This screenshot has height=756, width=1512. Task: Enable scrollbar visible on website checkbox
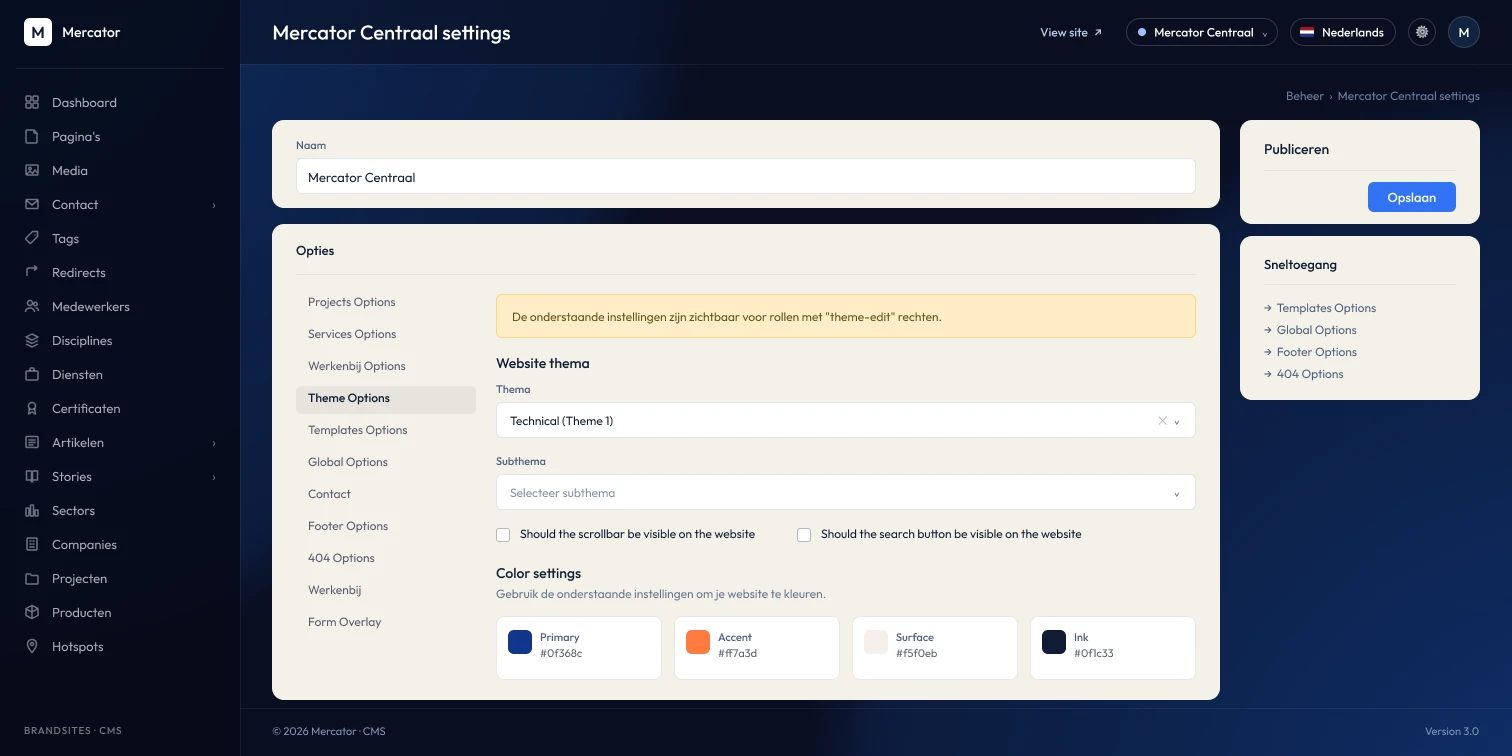503,535
